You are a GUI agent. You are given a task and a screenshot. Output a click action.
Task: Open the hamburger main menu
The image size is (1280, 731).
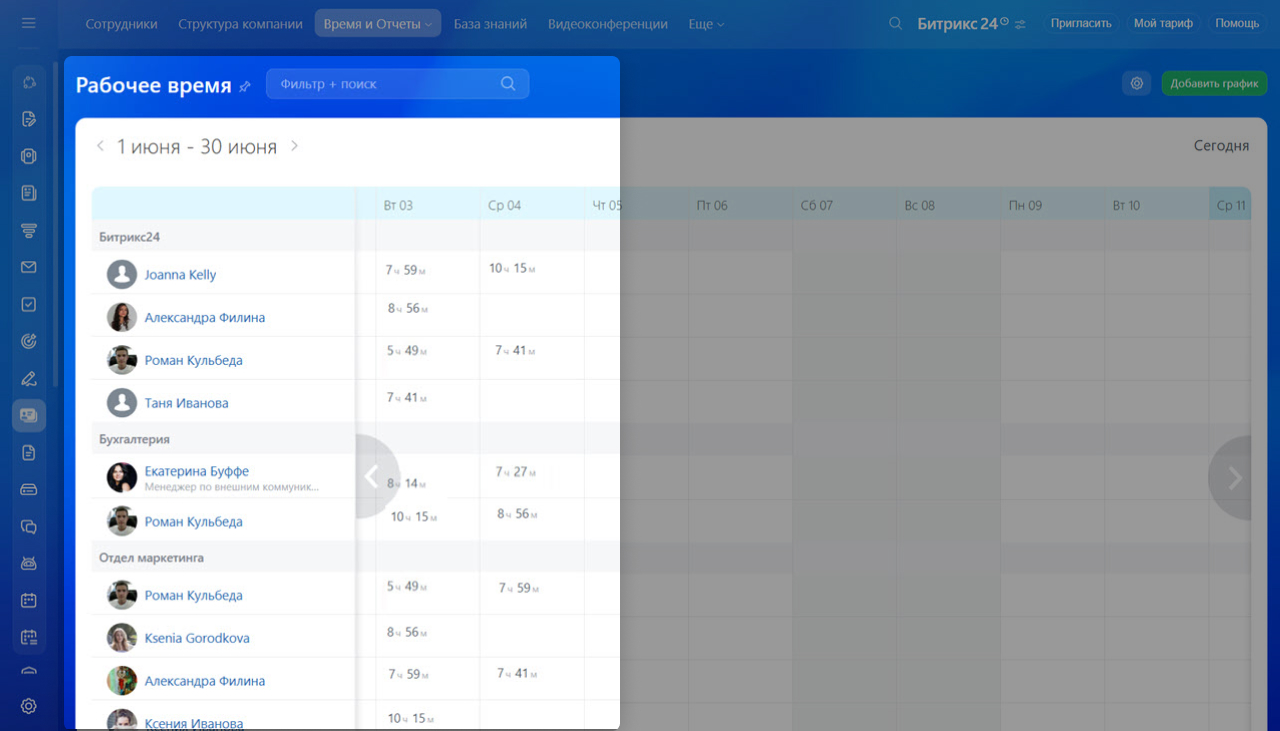28,23
